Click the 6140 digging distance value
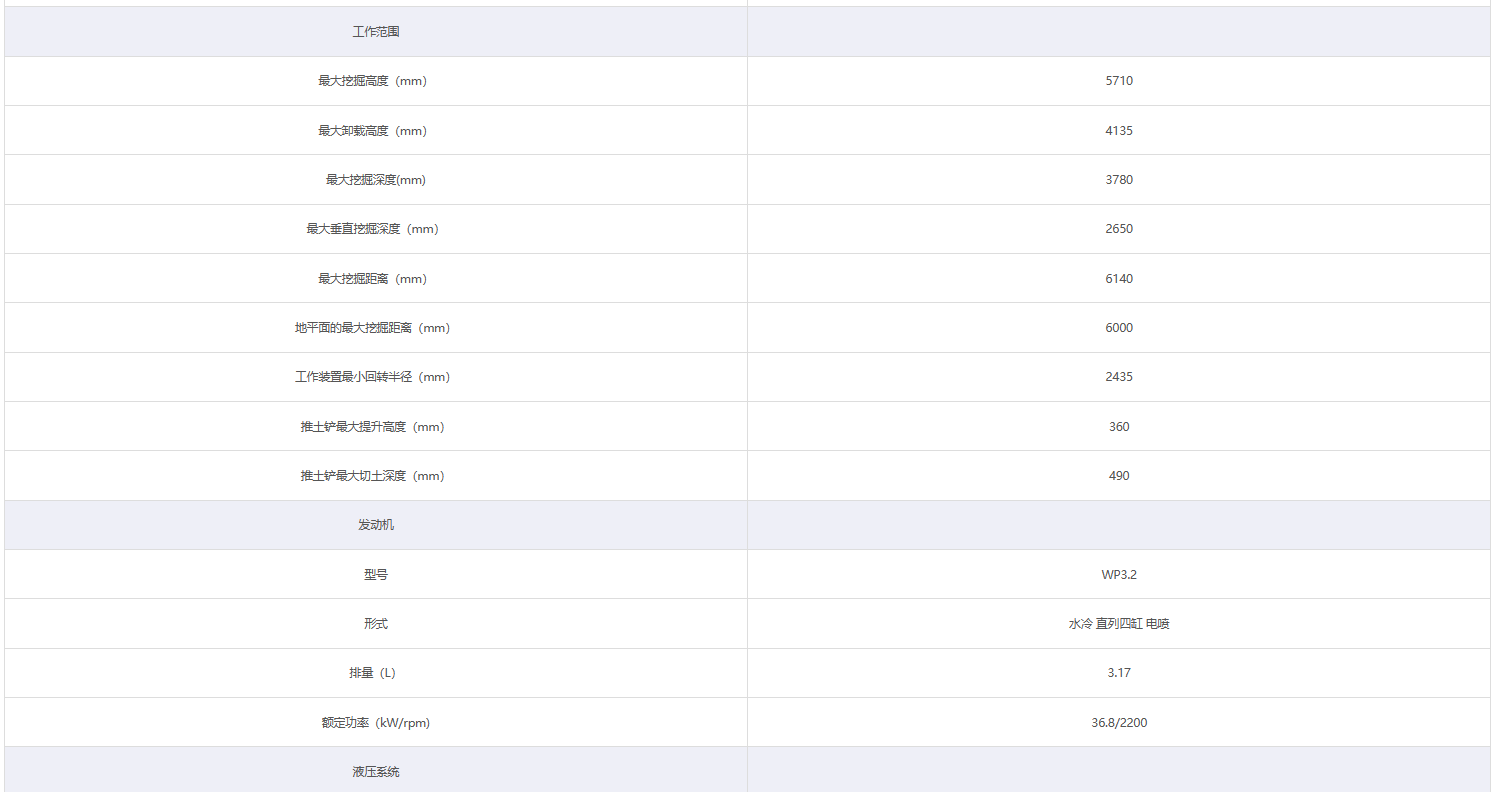Screen dimensions: 1496x792 pyautogui.click(x=1119, y=279)
